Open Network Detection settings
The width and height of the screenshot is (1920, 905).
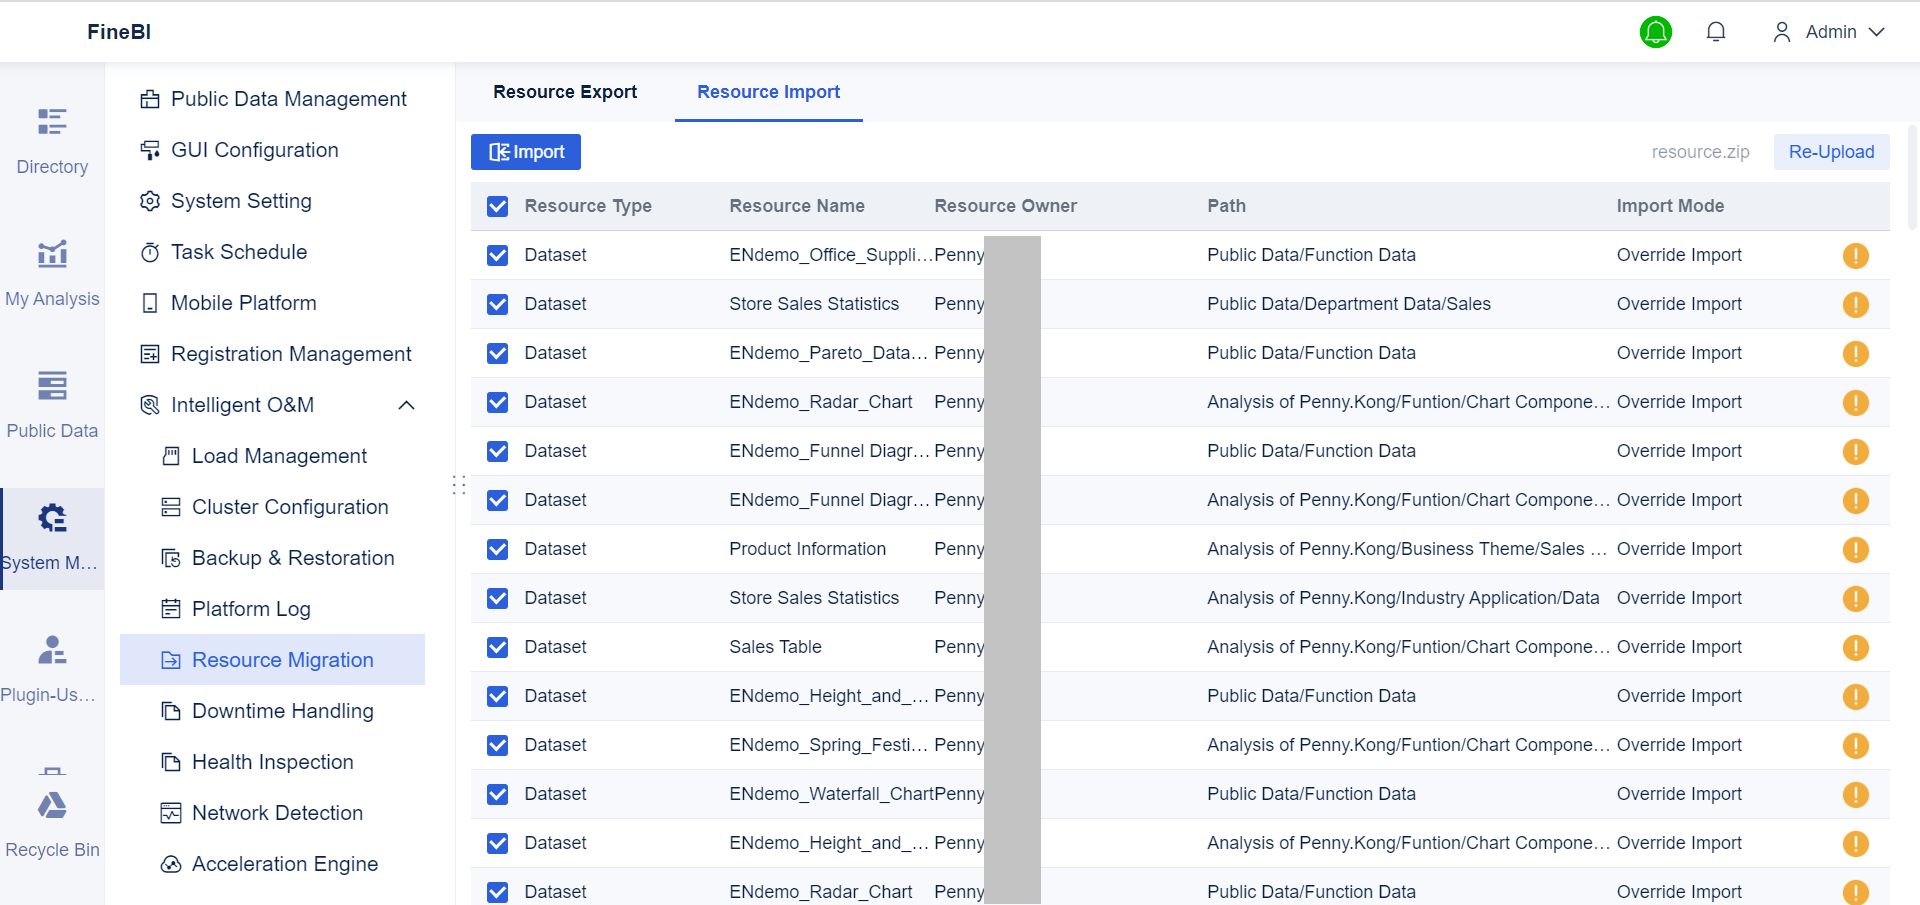click(x=277, y=813)
